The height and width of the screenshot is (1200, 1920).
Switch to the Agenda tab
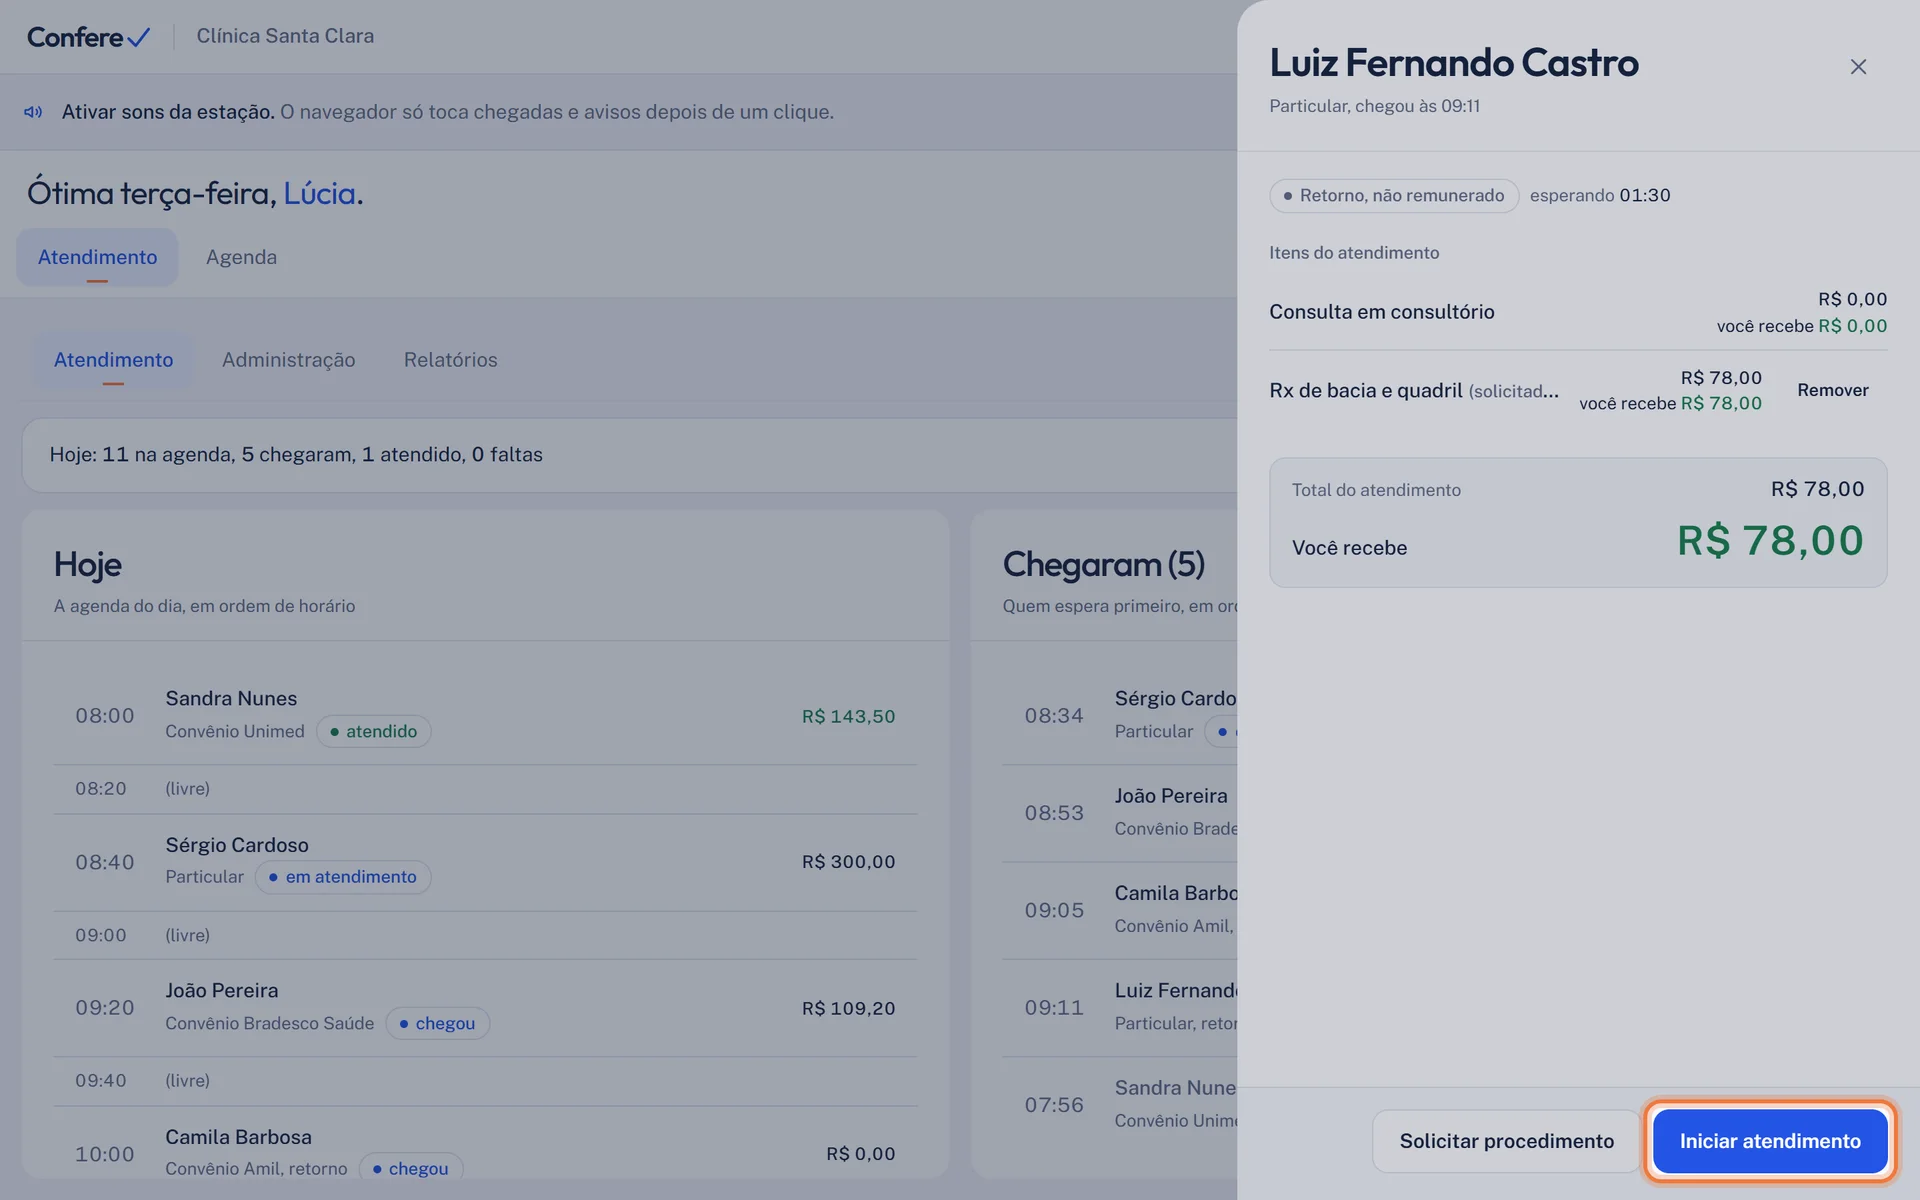coord(241,257)
